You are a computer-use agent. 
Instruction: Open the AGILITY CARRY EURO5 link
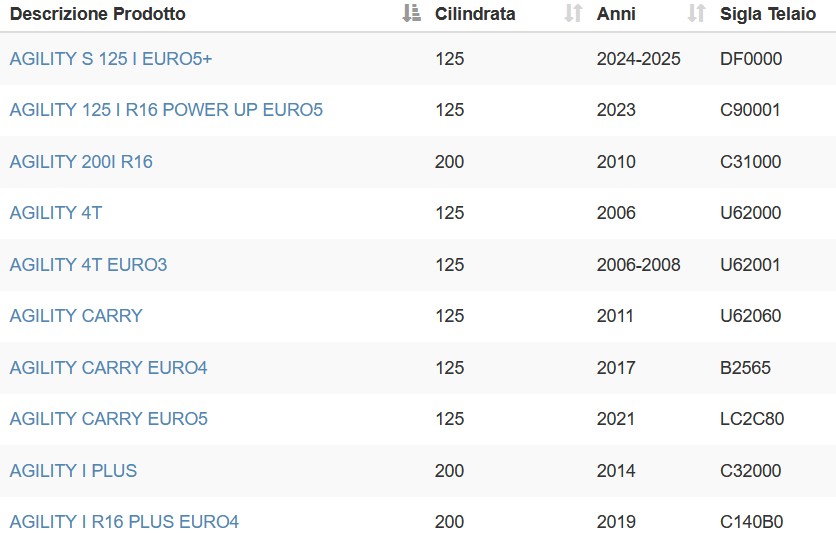tap(108, 418)
